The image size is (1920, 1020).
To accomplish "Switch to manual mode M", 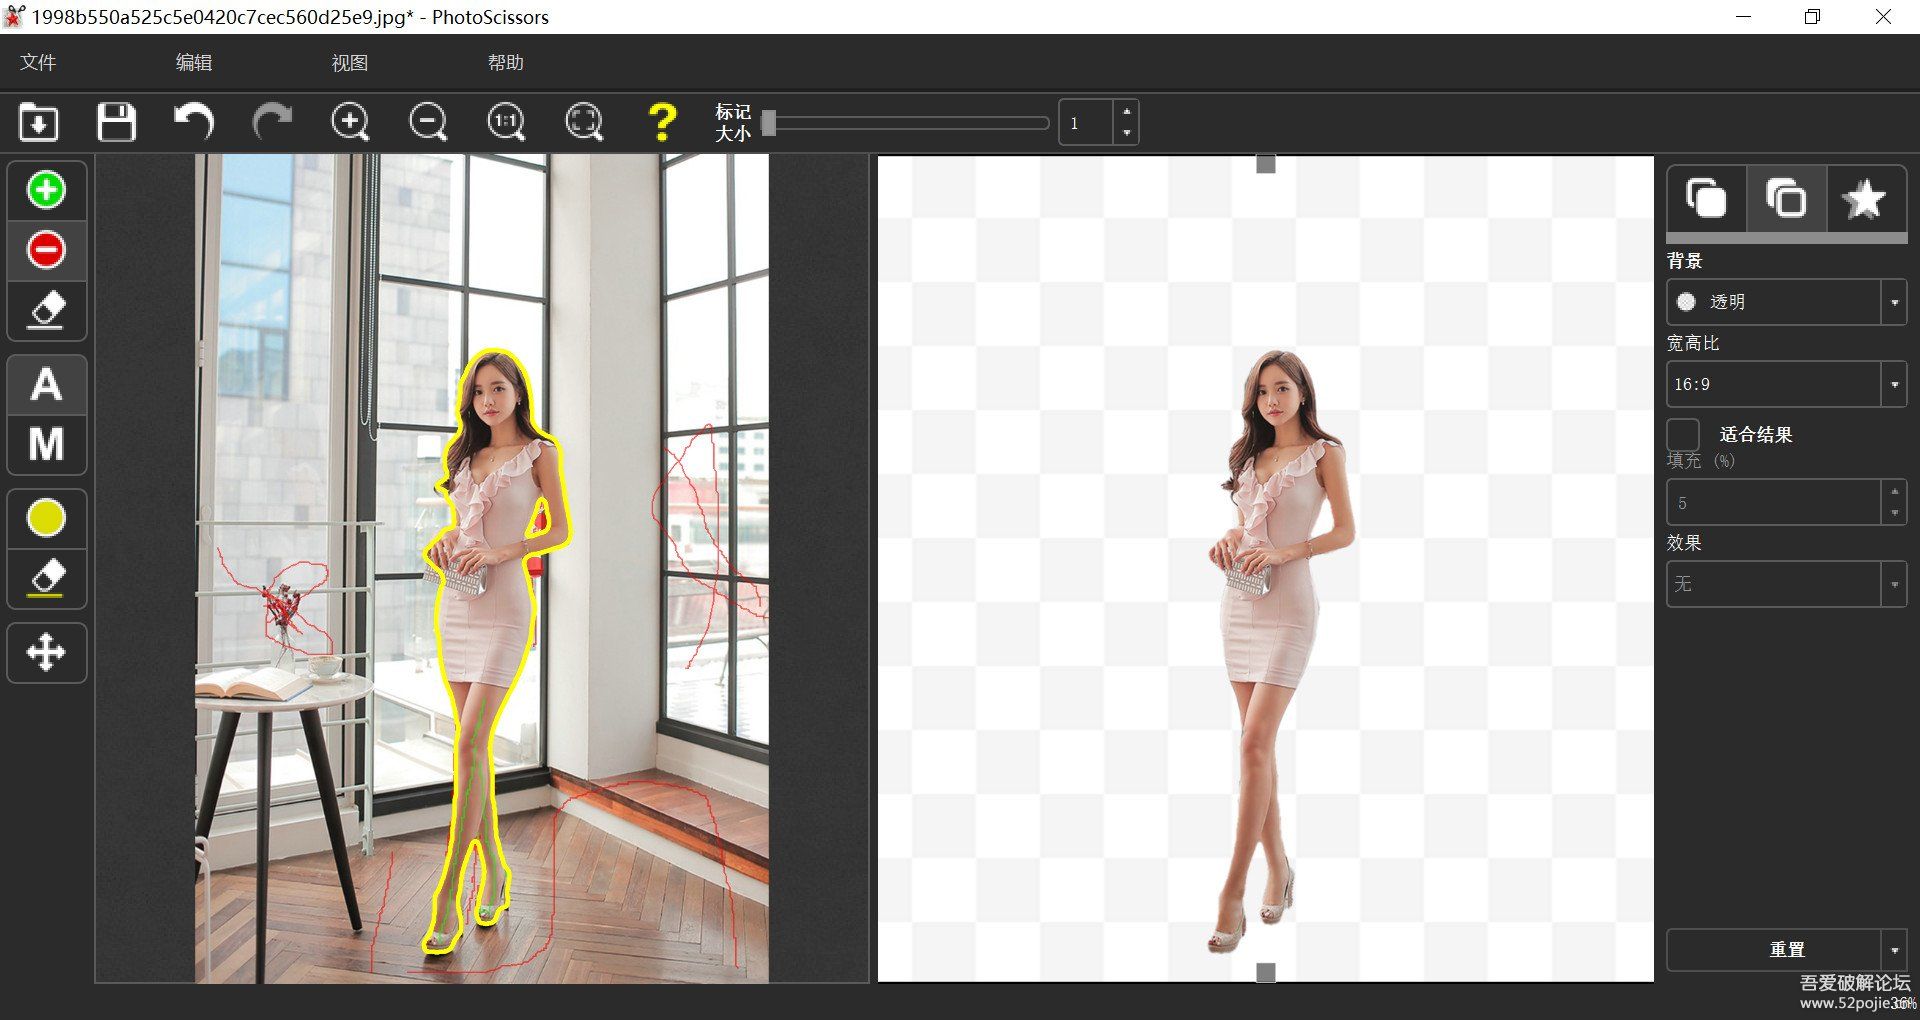I will (46, 444).
